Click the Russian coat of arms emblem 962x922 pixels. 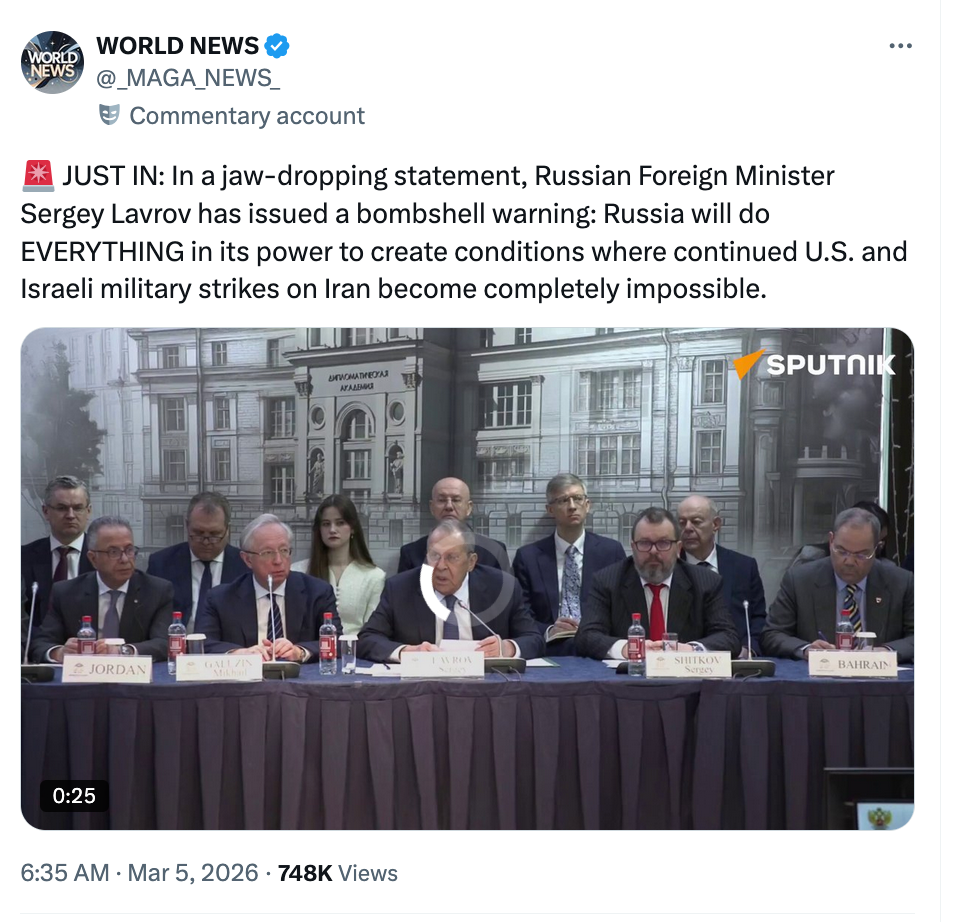point(883,817)
